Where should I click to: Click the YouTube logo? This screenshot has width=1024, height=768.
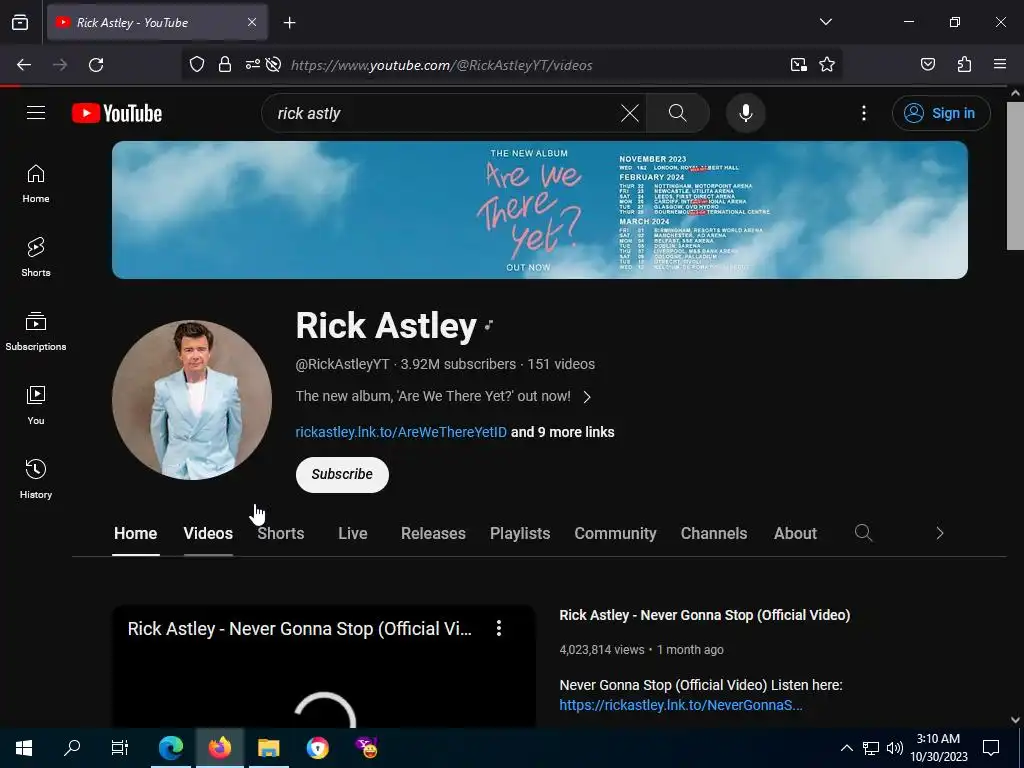coord(117,113)
